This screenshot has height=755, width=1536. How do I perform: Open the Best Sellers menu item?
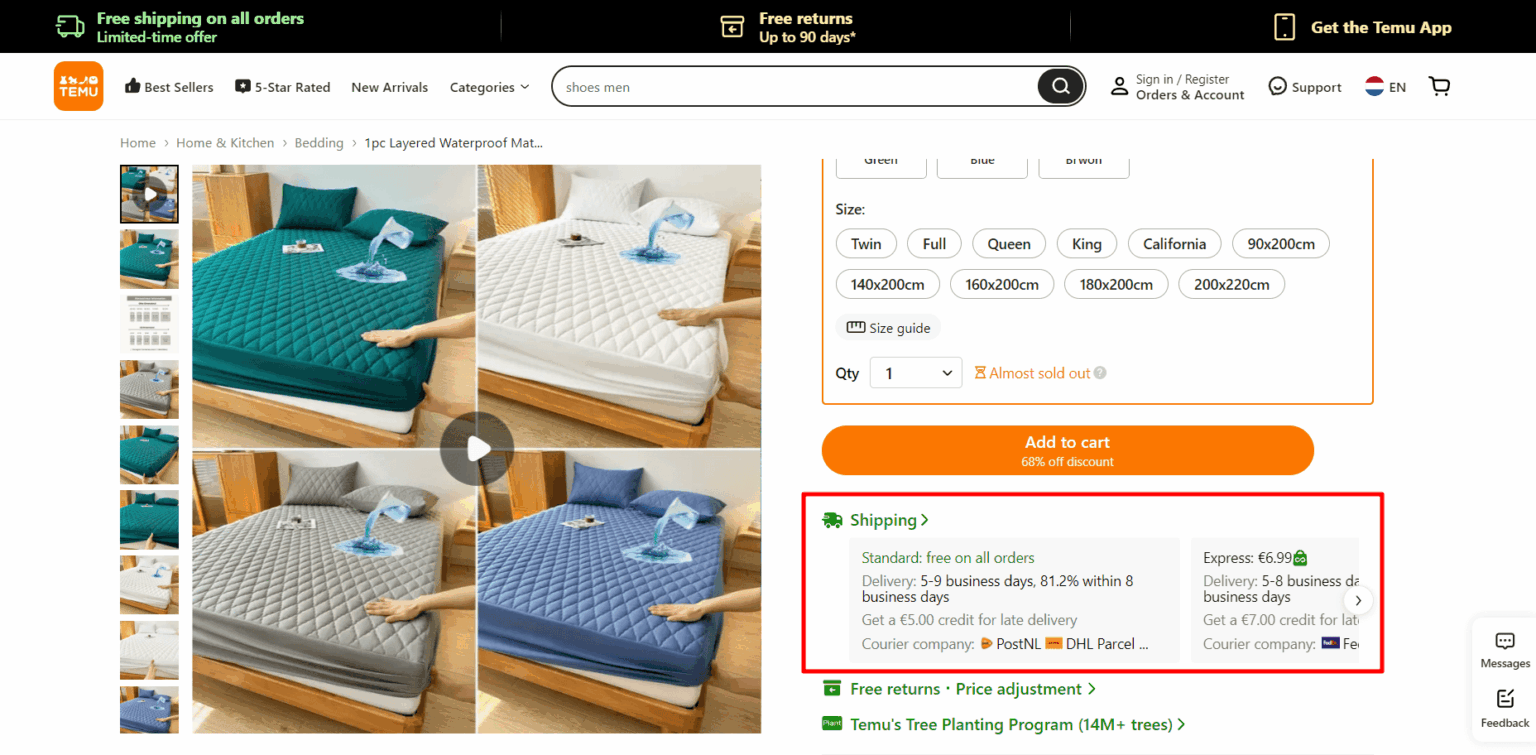[x=169, y=87]
